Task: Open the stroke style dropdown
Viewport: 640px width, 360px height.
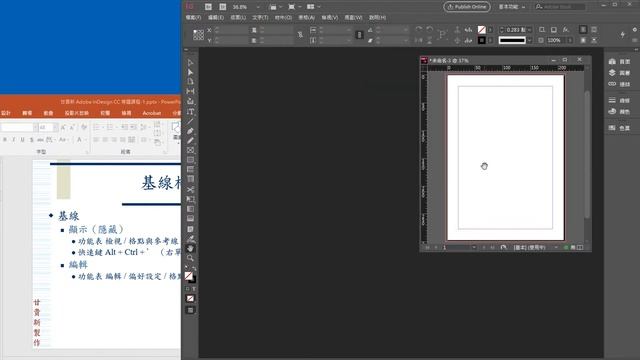Action: 529,40
